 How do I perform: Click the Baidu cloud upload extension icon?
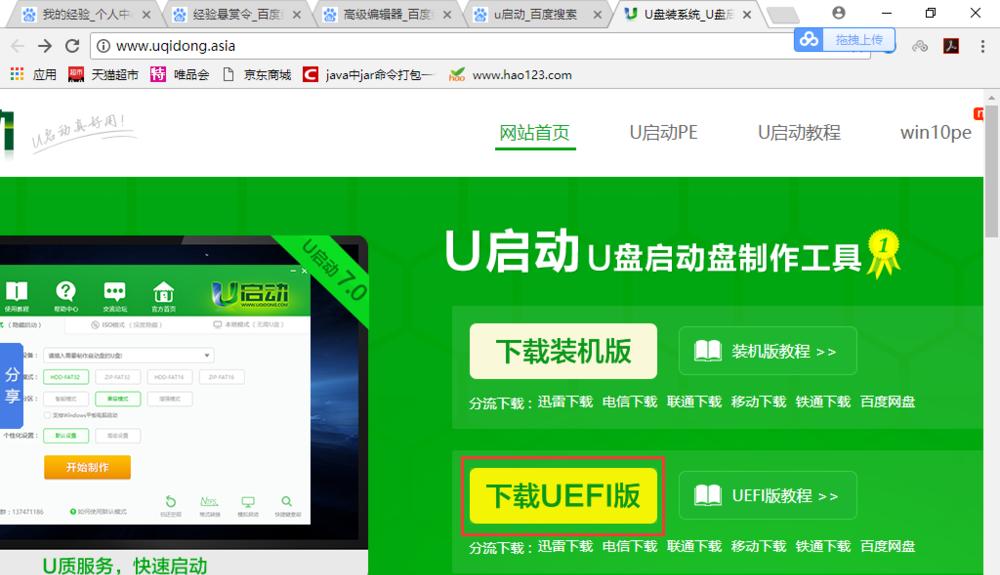click(x=809, y=40)
